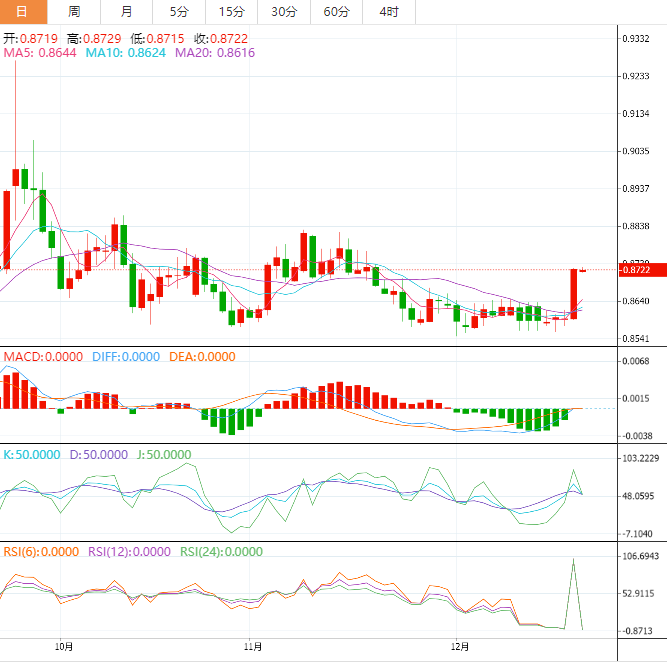667x666 pixels.
Task: Click the -0.0038 MACD axis label
Action: coord(636,436)
